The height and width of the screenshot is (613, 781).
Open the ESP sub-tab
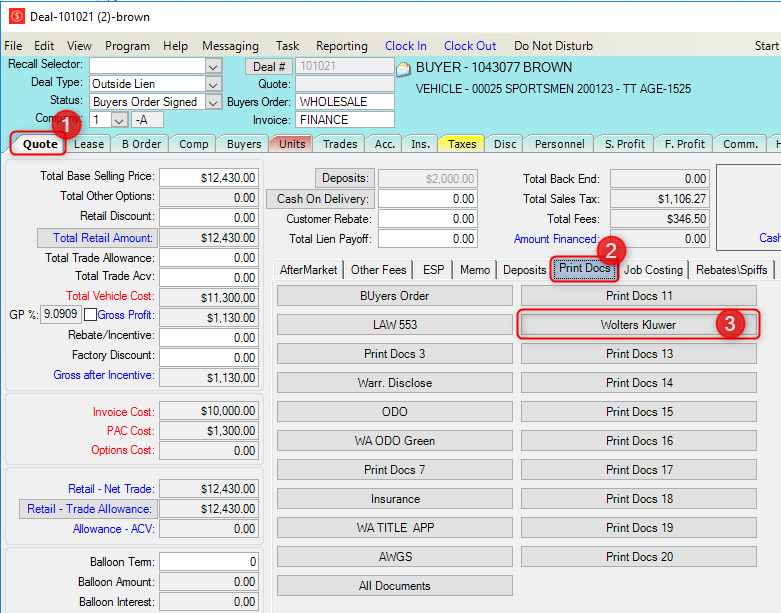[x=433, y=270]
